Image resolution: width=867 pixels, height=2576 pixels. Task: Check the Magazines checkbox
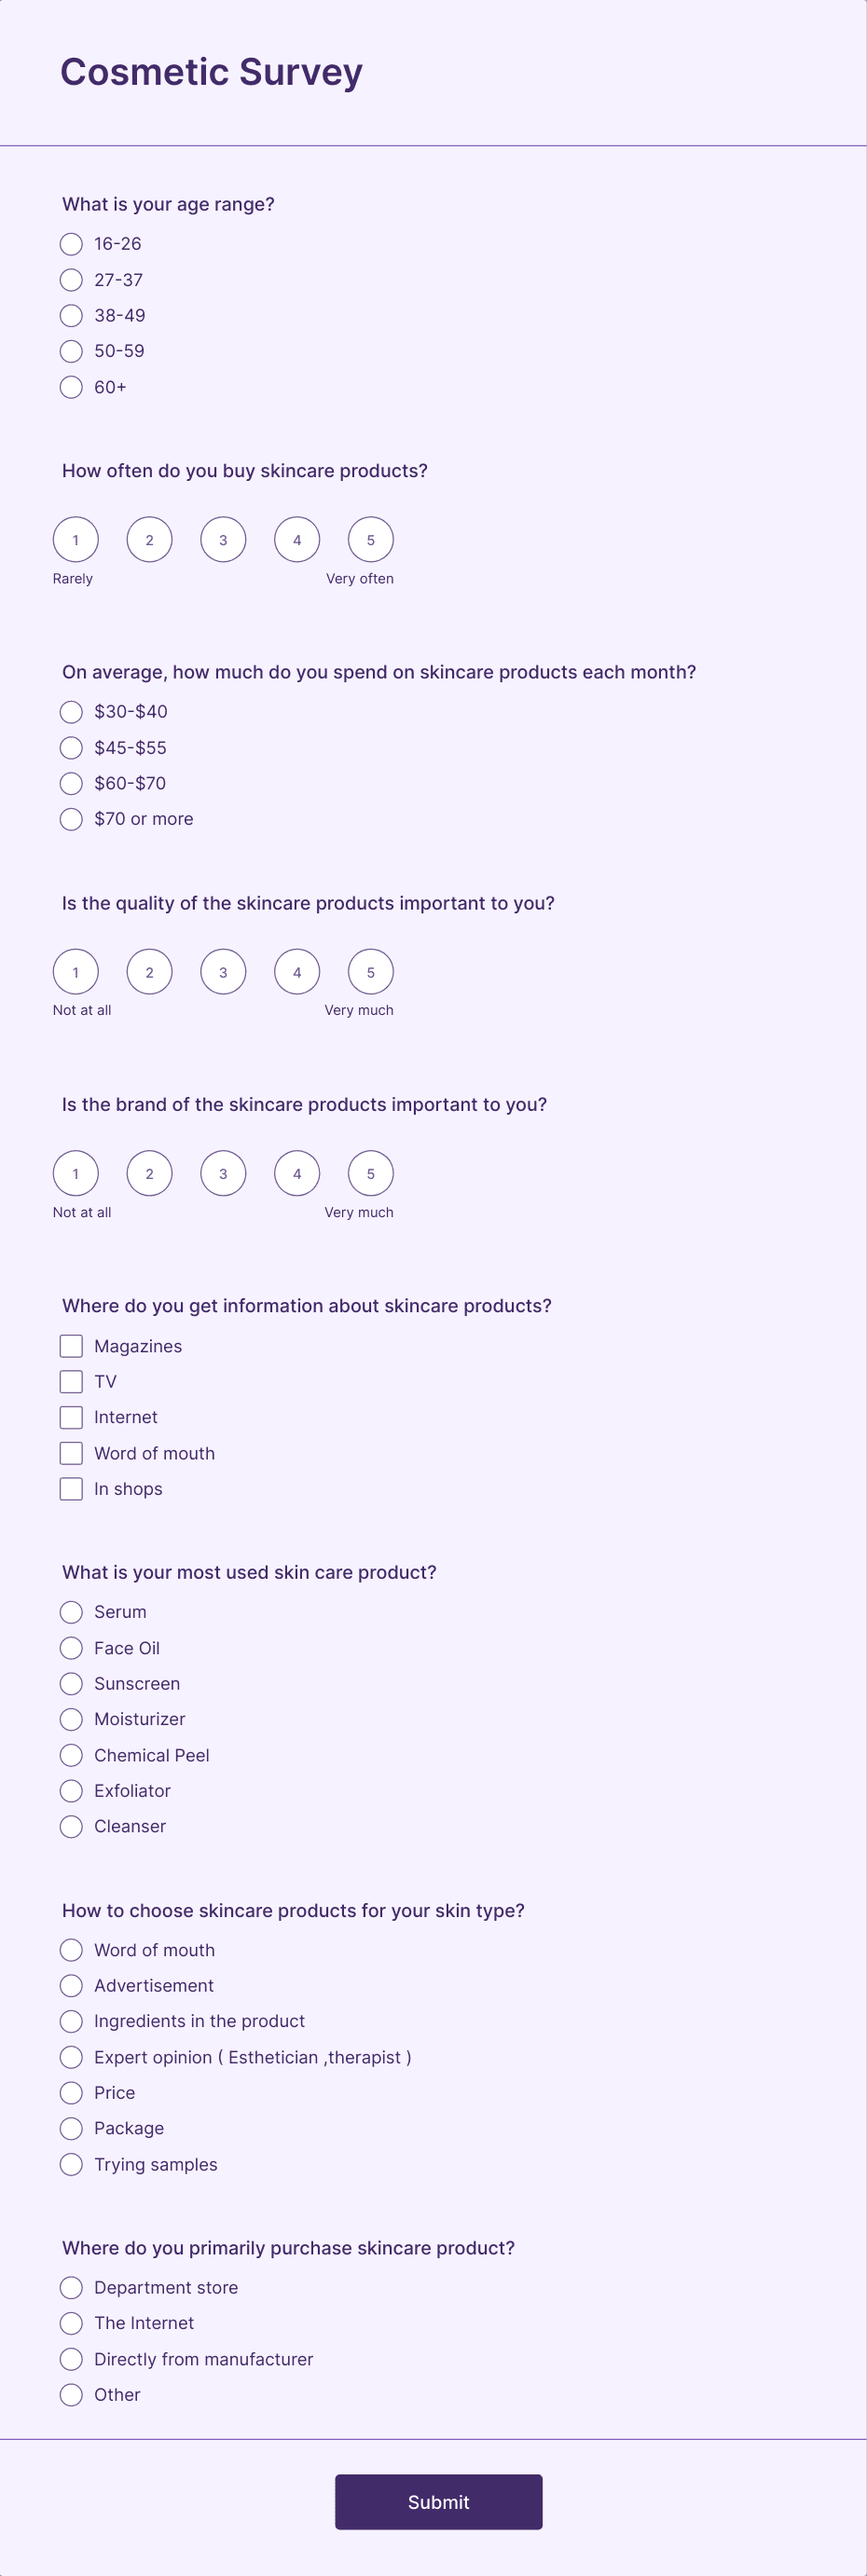[71, 1346]
